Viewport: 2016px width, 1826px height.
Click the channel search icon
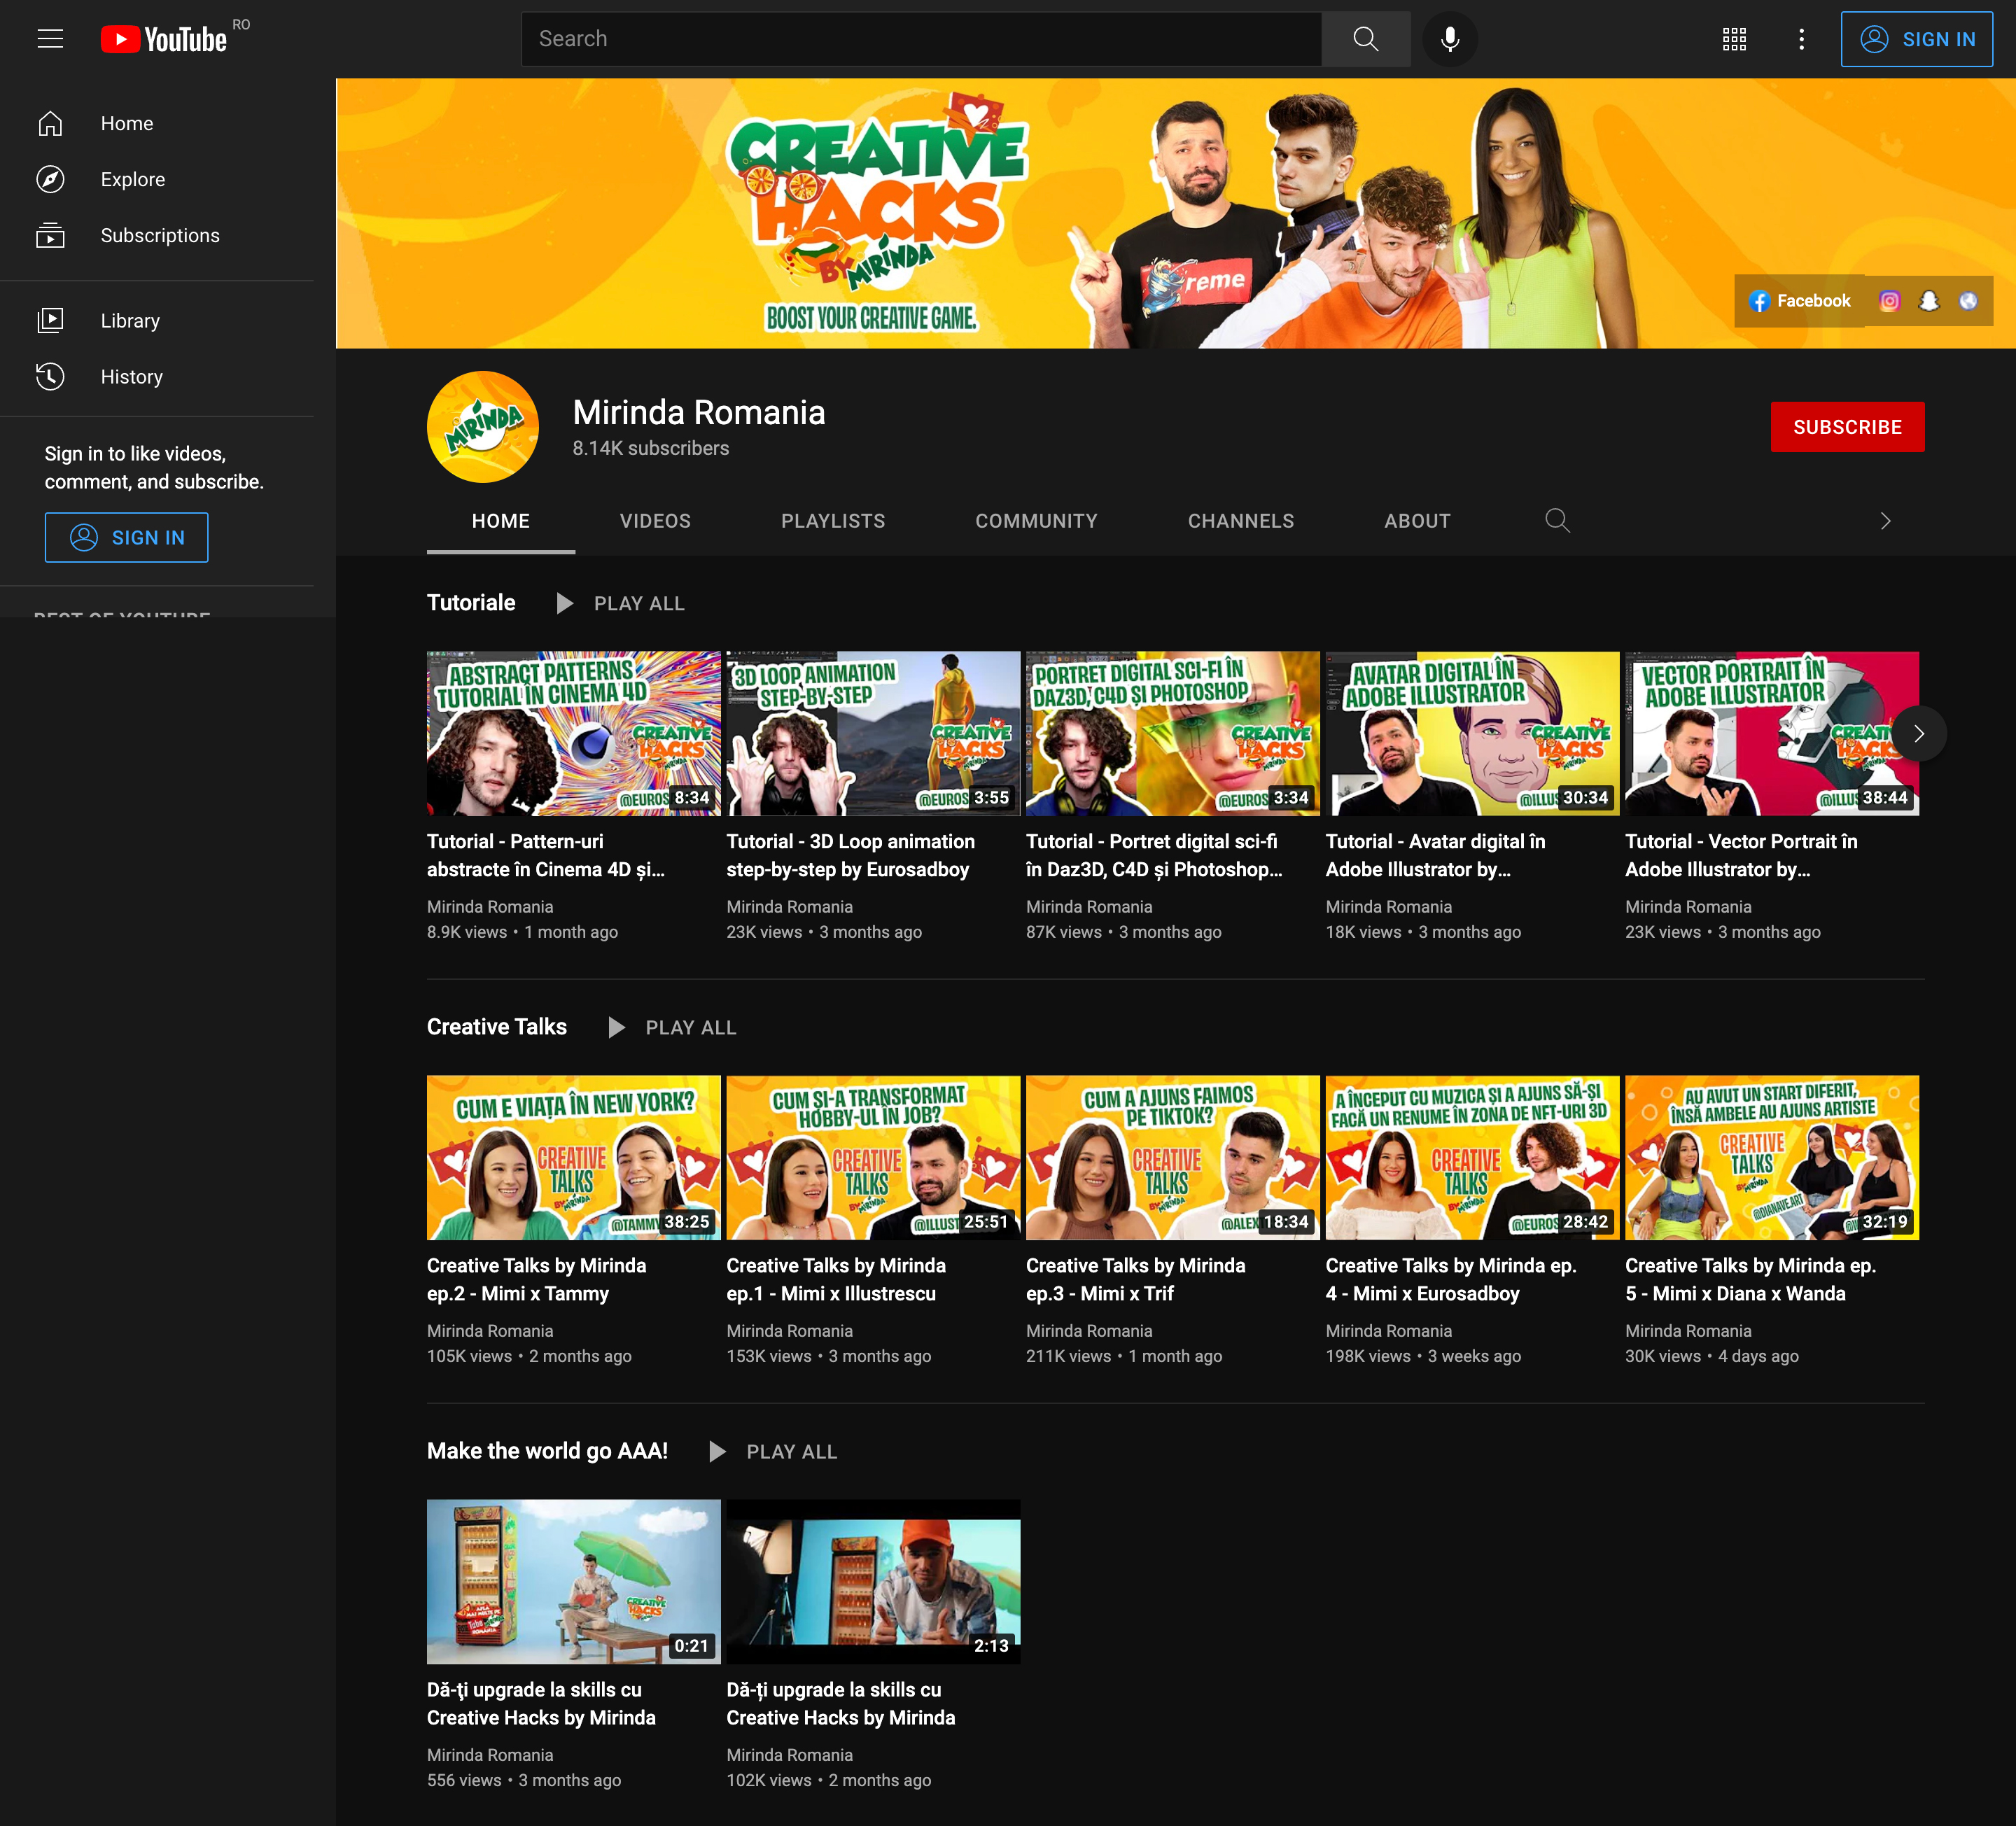(1557, 521)
